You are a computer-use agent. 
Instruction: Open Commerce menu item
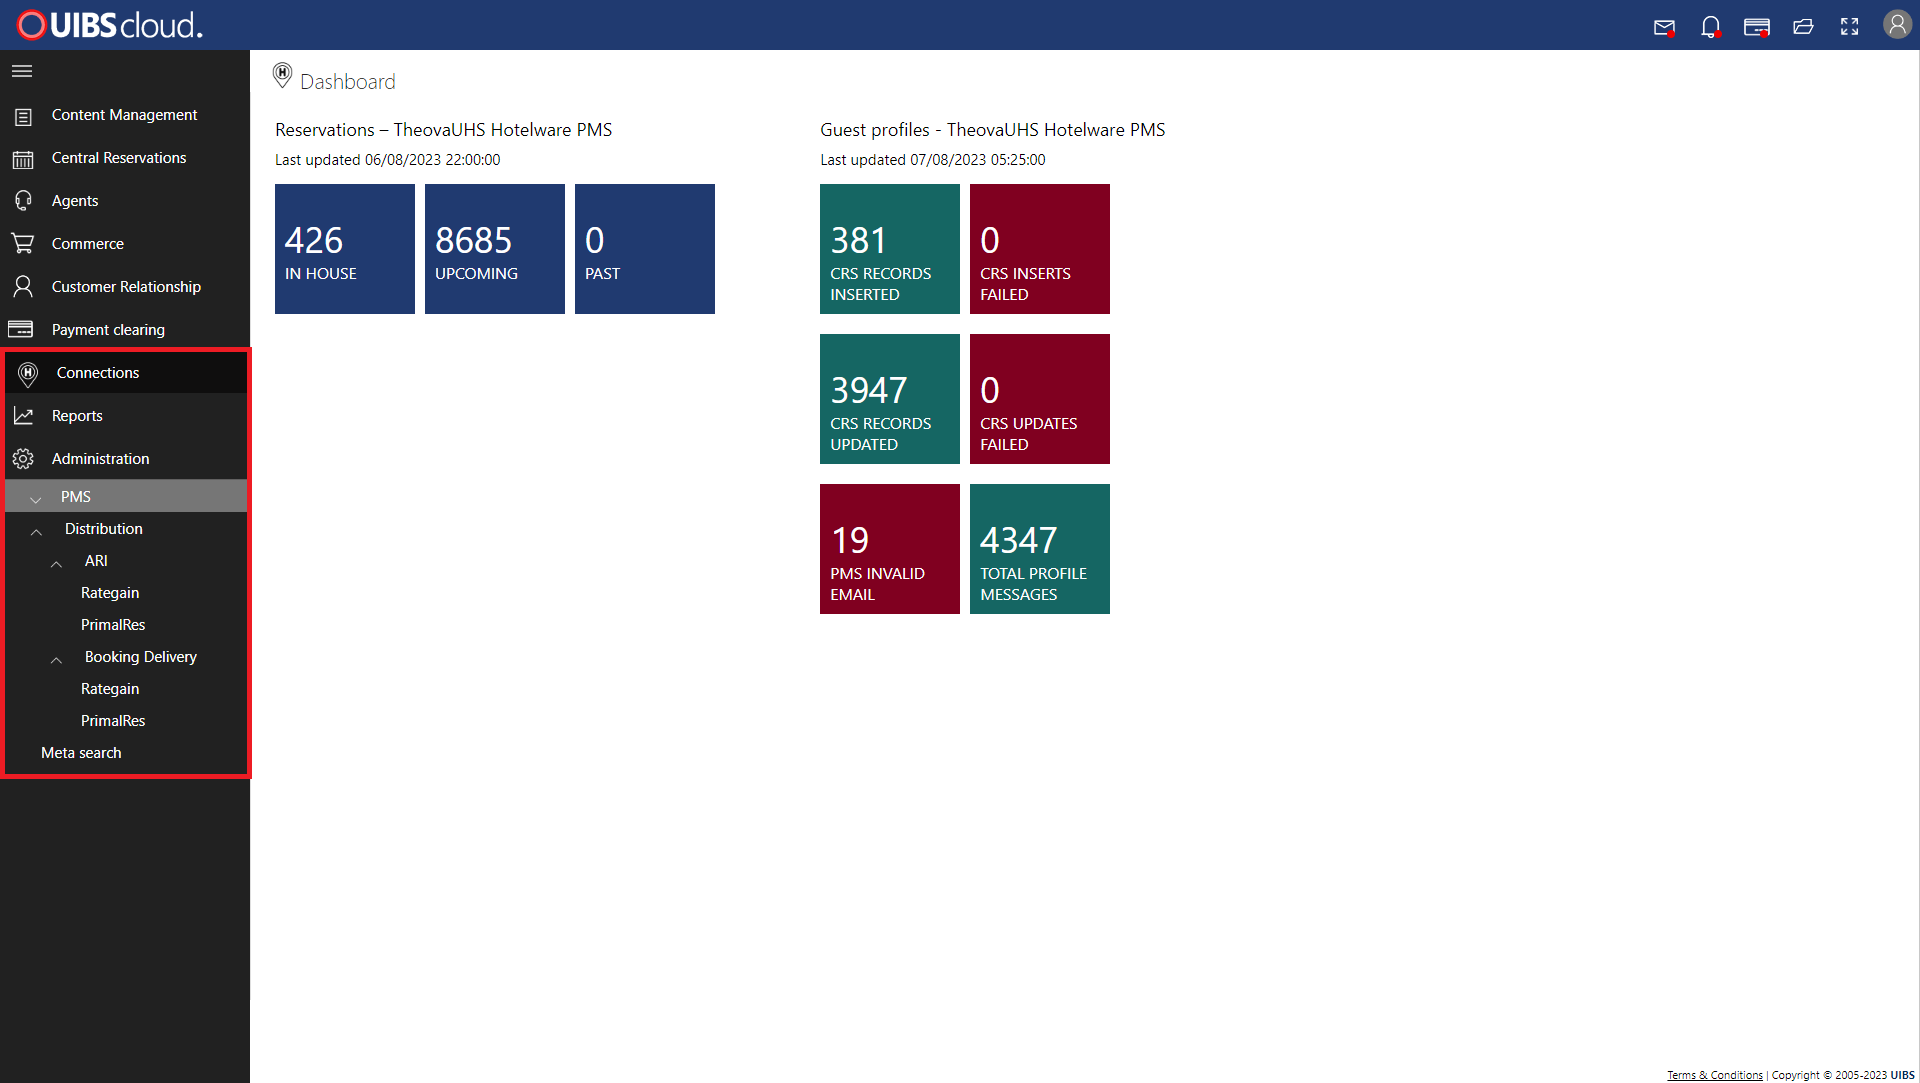tap(88, 244)
